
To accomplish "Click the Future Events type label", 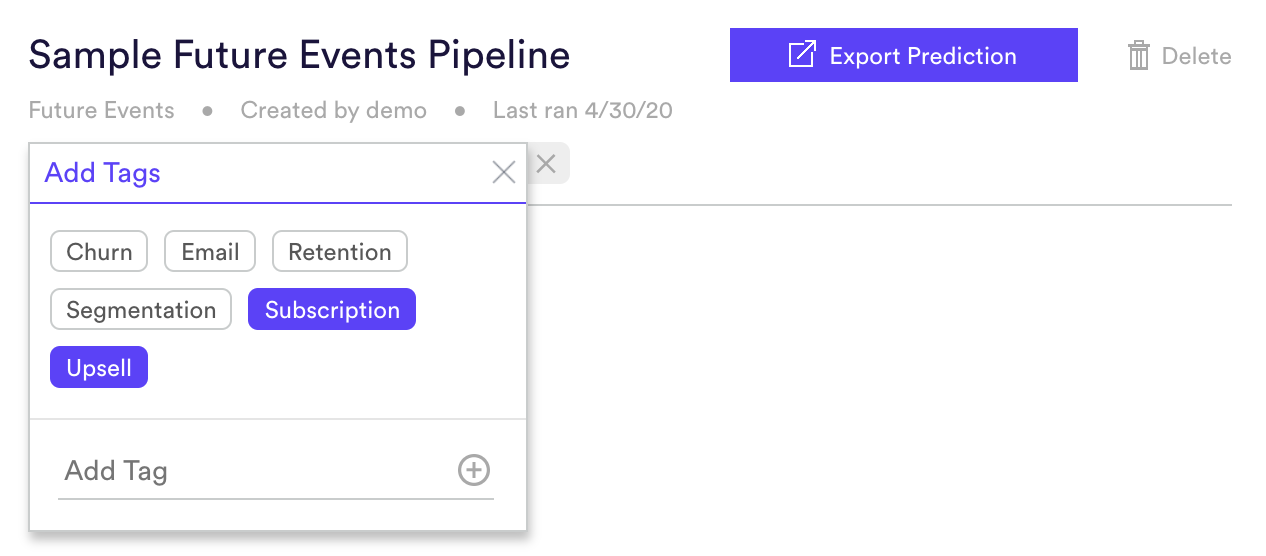I will click(x=101, y=110).
